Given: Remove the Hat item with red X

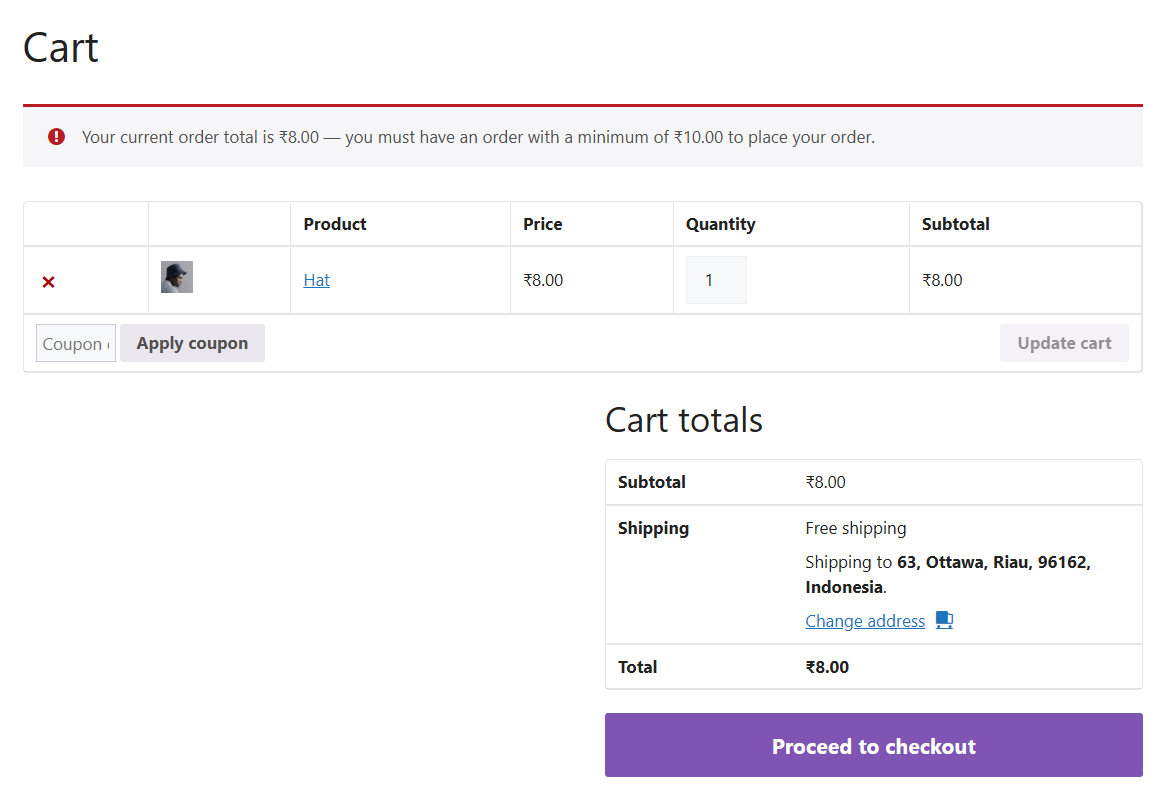Looking at the screenshot, I should pyautogui.click(x=48, y=282).
